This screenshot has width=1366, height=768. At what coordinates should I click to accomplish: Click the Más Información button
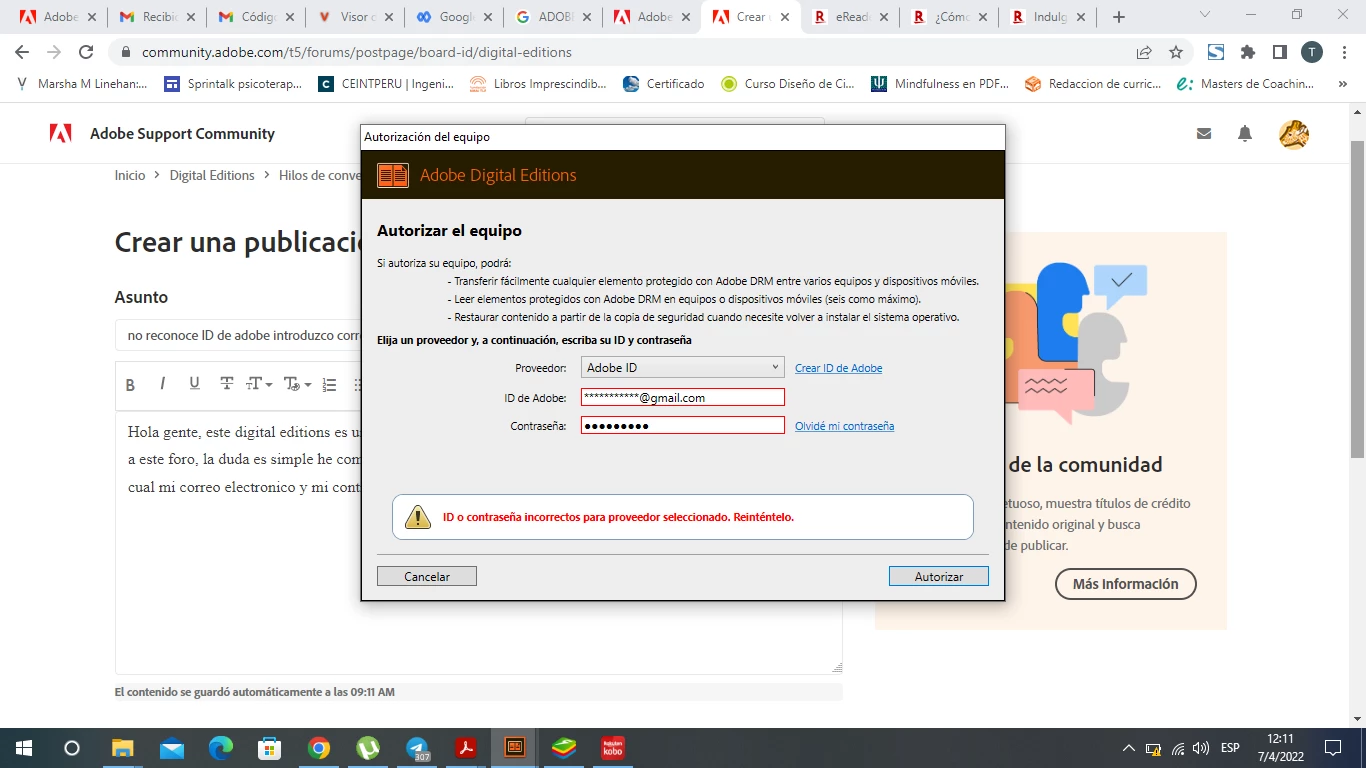pos(1126,584)
